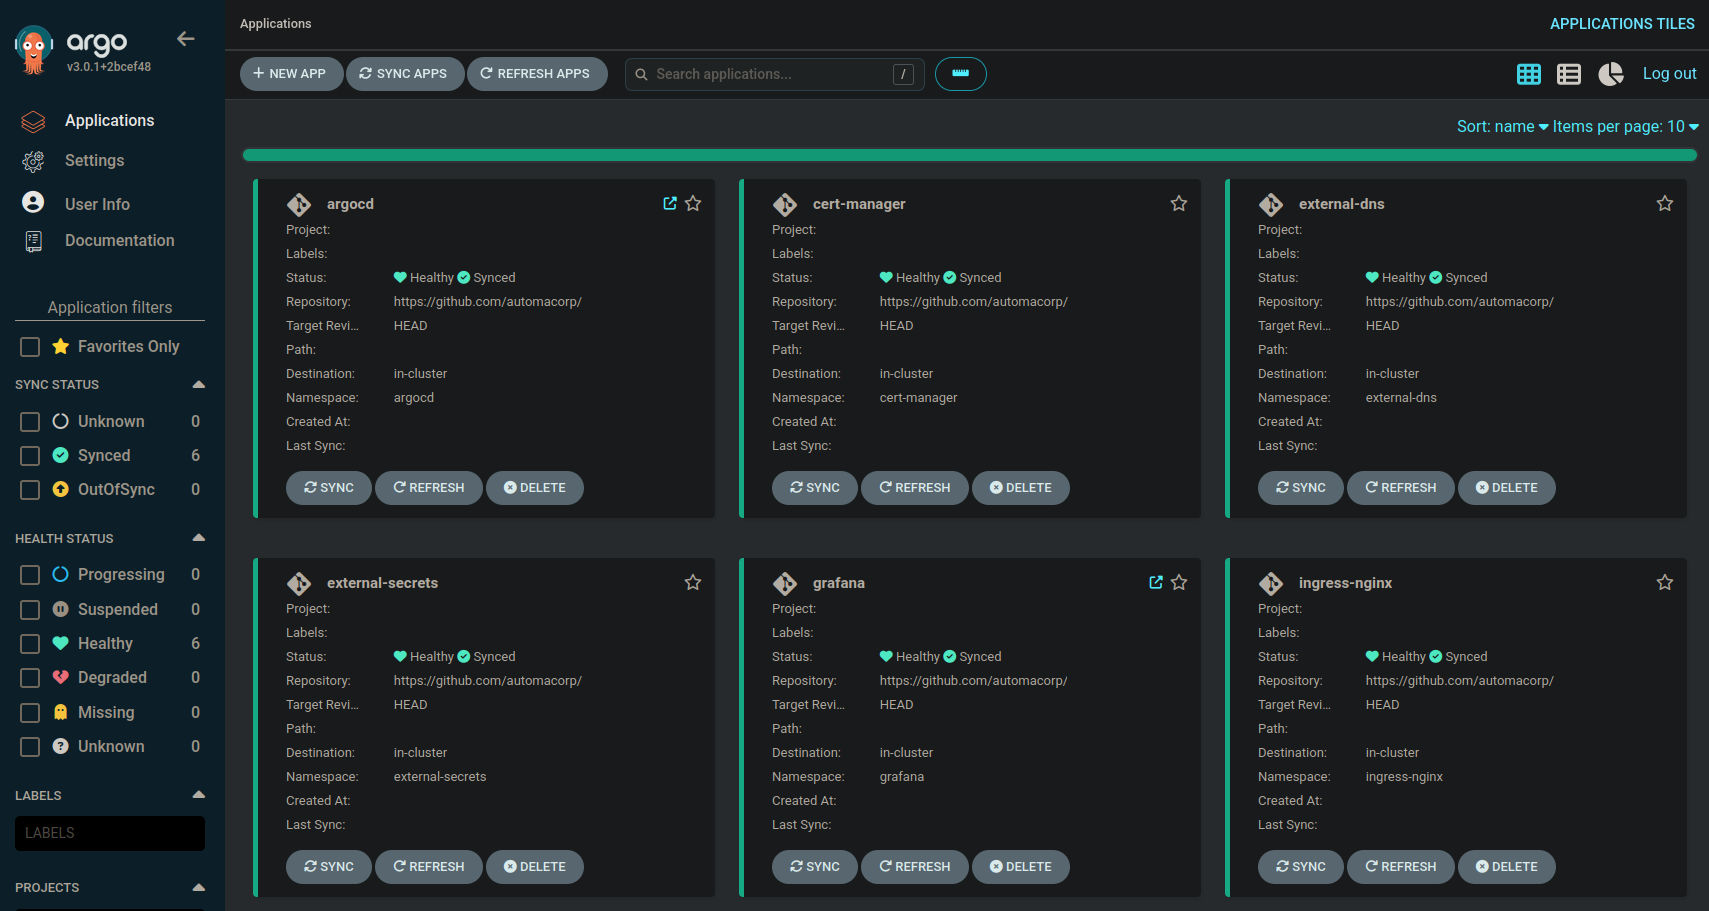Viewport: 1709px width, 911px height.
Task: Open the grafana application title
Action: (839, 583)
